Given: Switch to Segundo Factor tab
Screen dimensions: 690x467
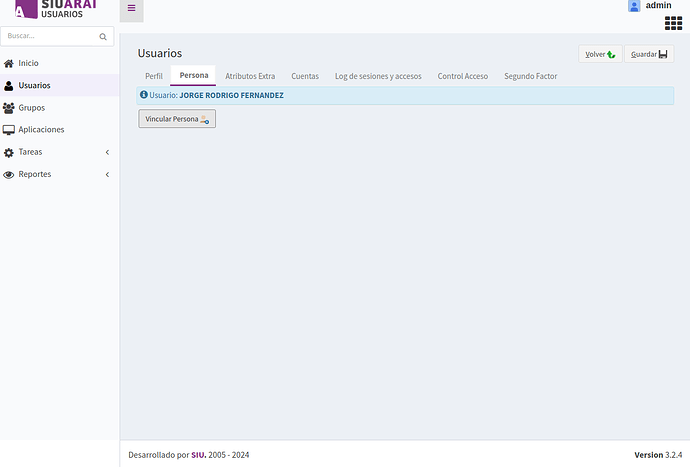Looking at the screenshot, I should coord(530,76).
